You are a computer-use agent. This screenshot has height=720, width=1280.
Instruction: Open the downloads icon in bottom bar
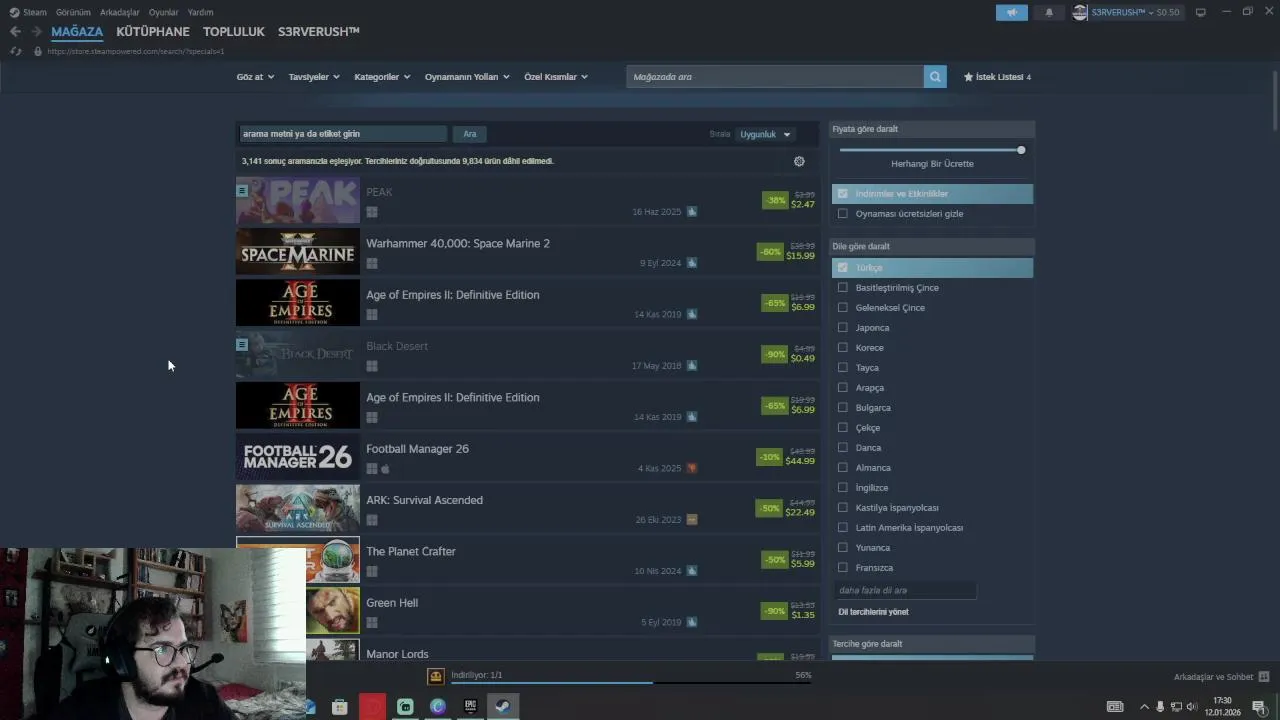pos(436,677)
